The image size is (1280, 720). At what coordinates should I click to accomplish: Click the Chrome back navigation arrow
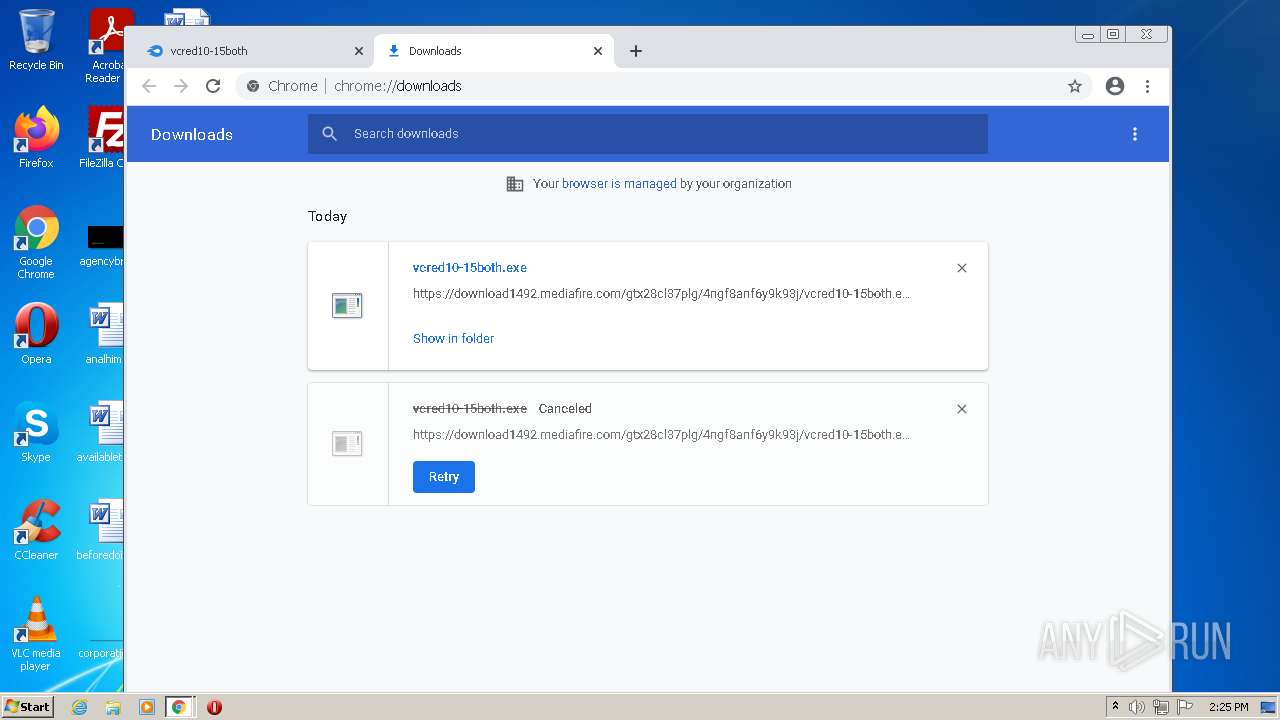click(149, 86)
